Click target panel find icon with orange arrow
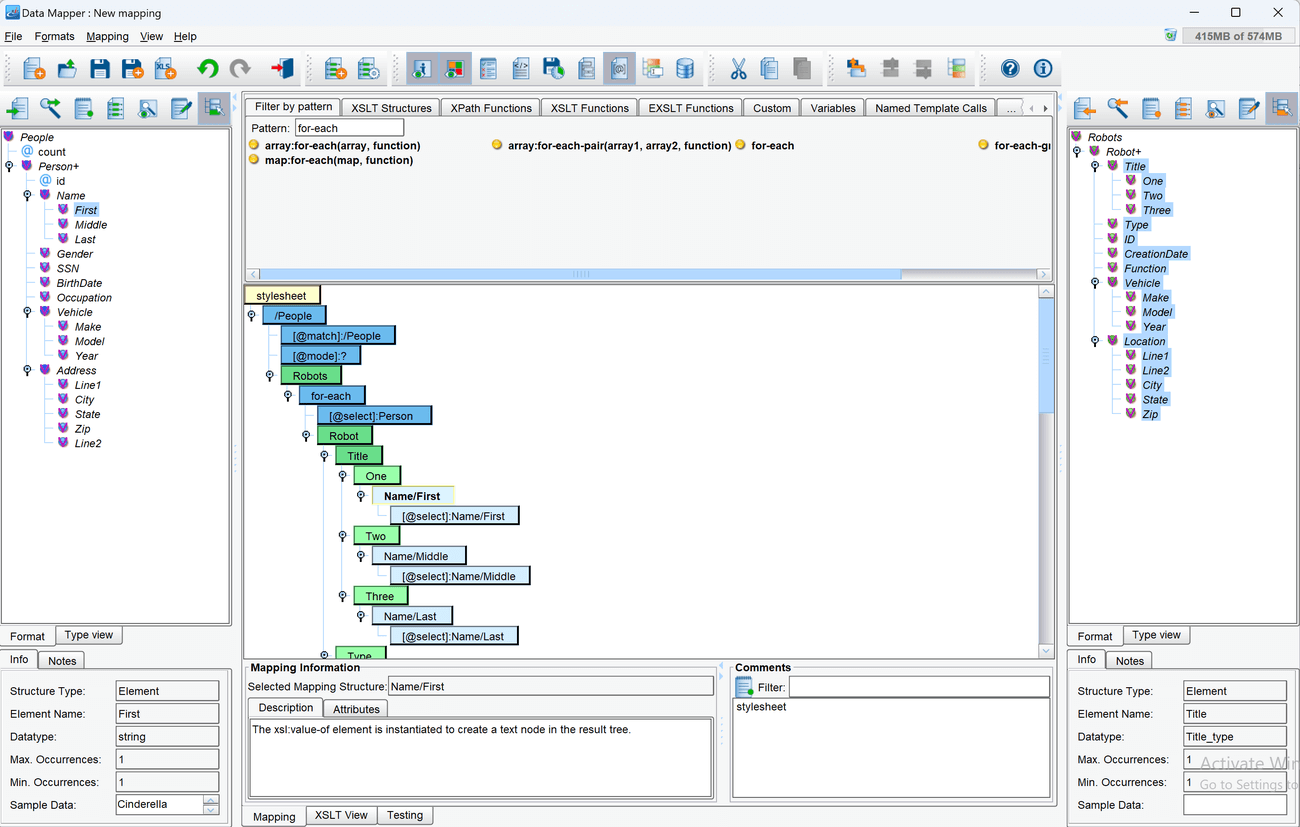 [1118, 108]
